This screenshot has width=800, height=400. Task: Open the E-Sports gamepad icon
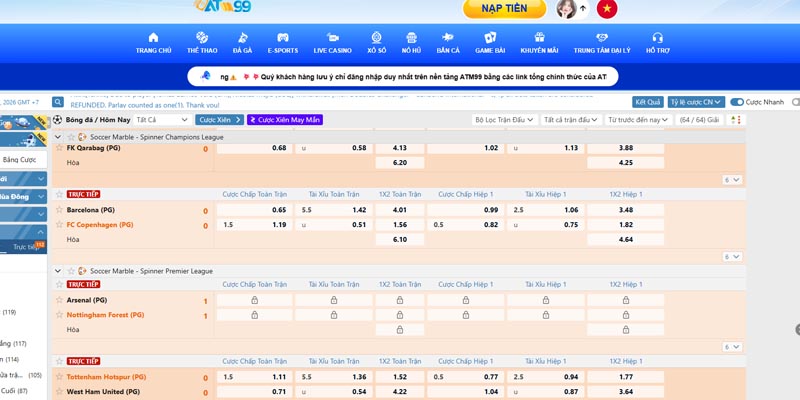point(283,37)
